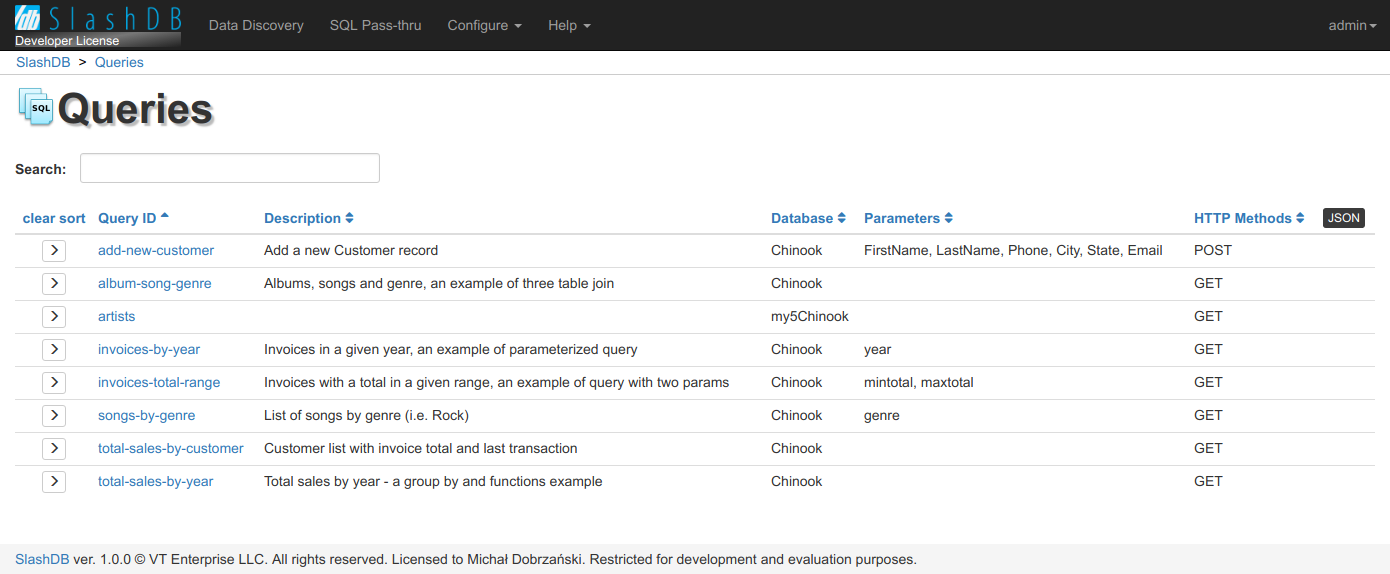Open the admin user dropdown
This screenshot has width=1390, height=574.
1351,25
